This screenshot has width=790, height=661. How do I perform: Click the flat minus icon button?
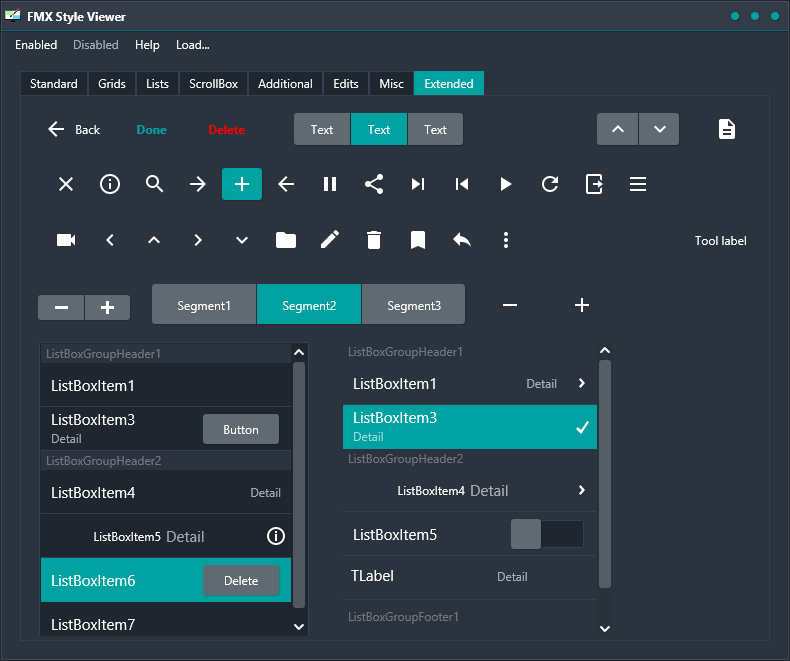point(510,305)
